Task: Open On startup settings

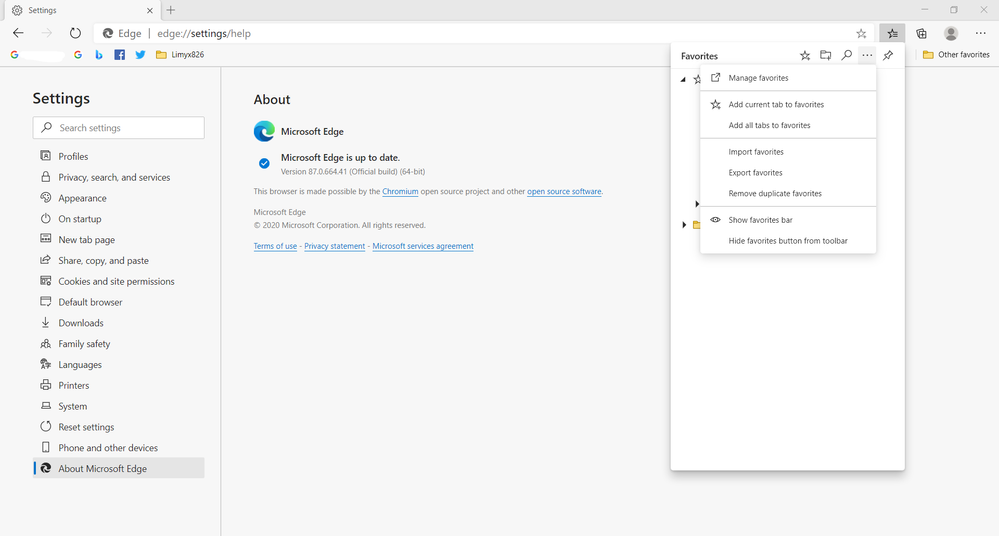Action: point(119,219)
